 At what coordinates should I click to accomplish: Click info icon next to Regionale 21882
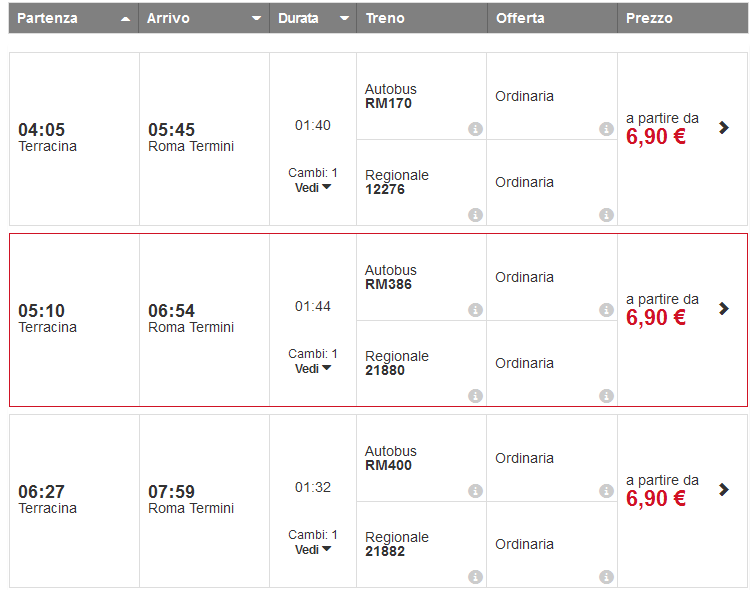pyautogui.click(x=475, y=577)
